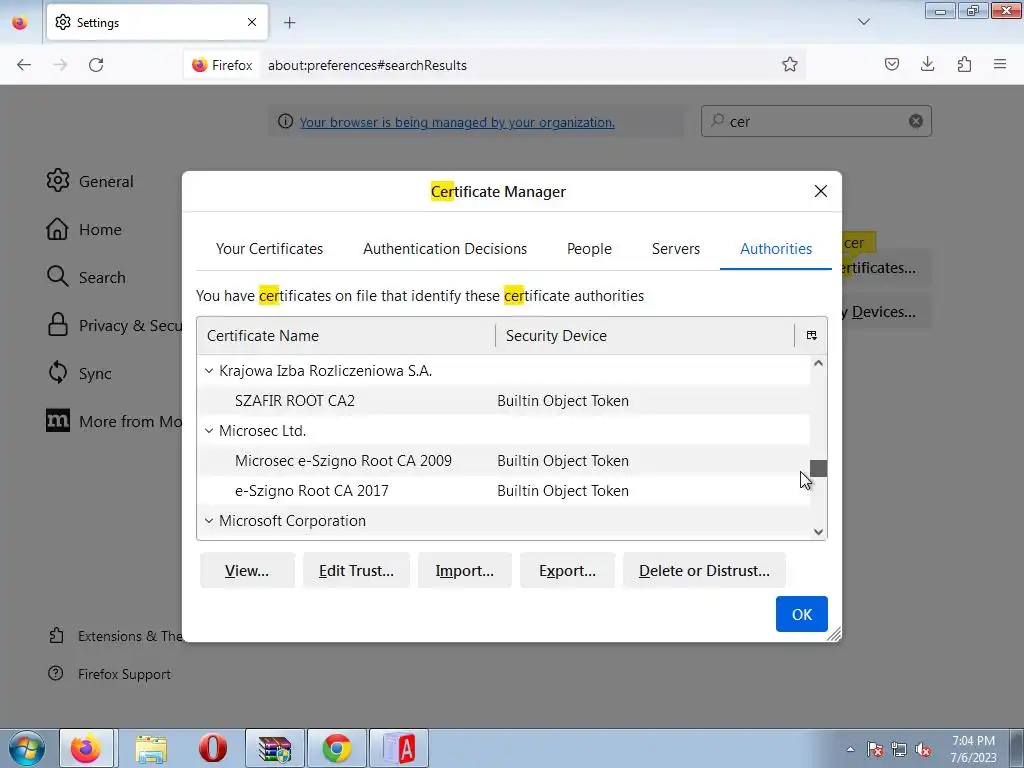Click the muted volume tray icon

click(x=923, y=749)
